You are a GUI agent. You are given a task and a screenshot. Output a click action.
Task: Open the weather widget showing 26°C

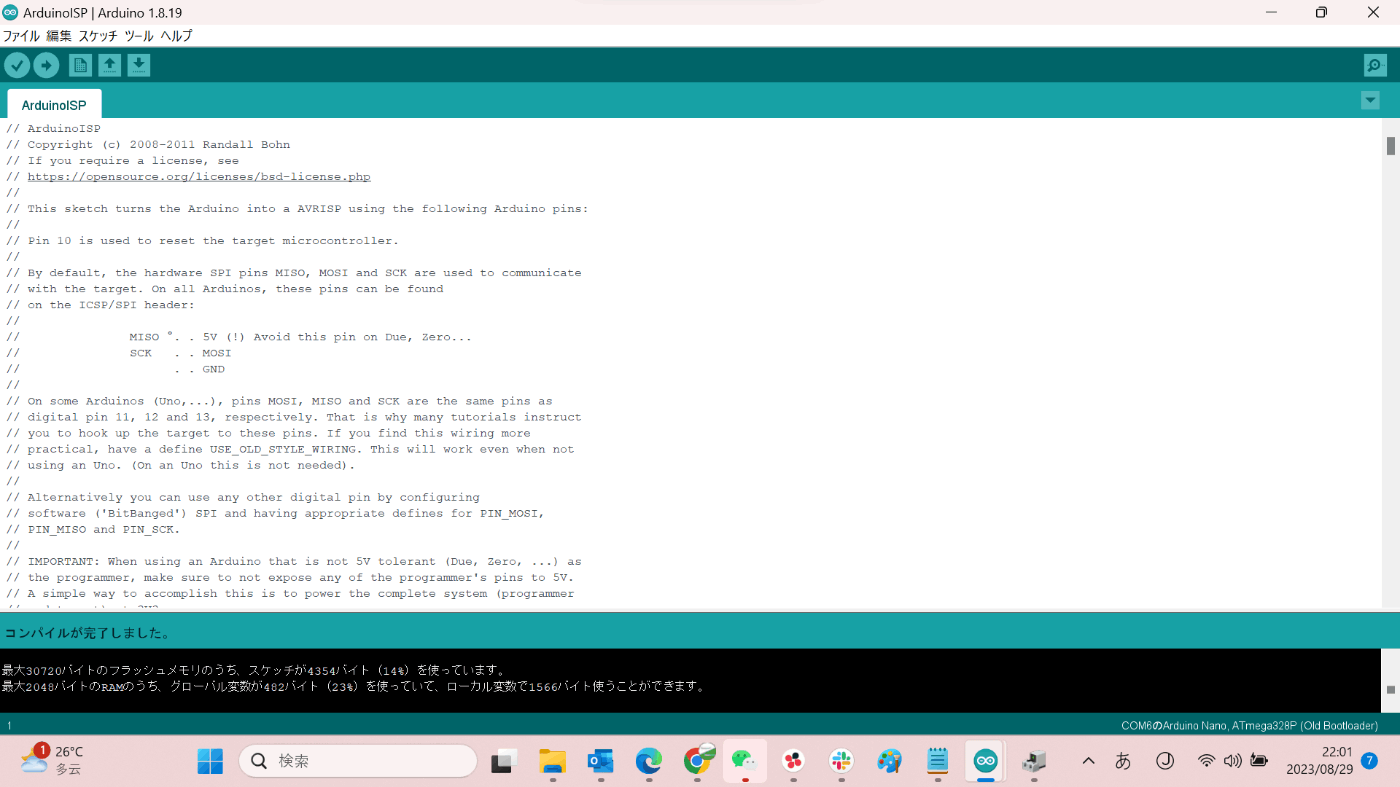click(52, 760)
